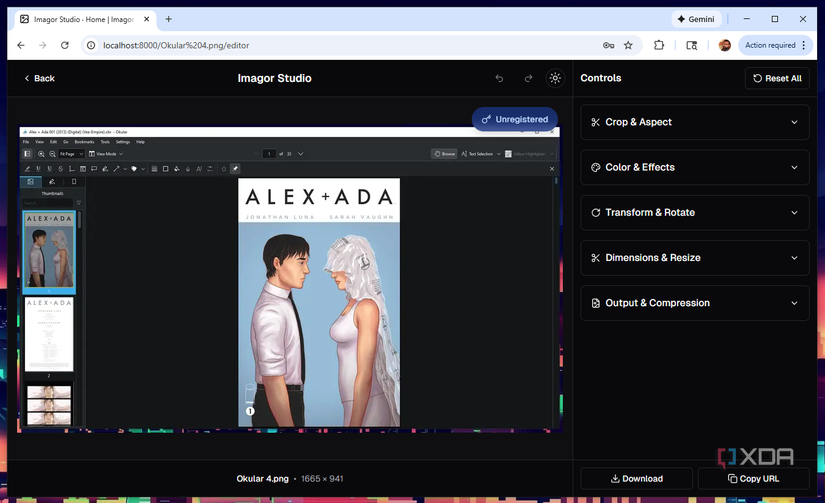Go back using the Back button in the editor
Screen dimensions: 825x503
pyautogui.click(x=39, y=78)
